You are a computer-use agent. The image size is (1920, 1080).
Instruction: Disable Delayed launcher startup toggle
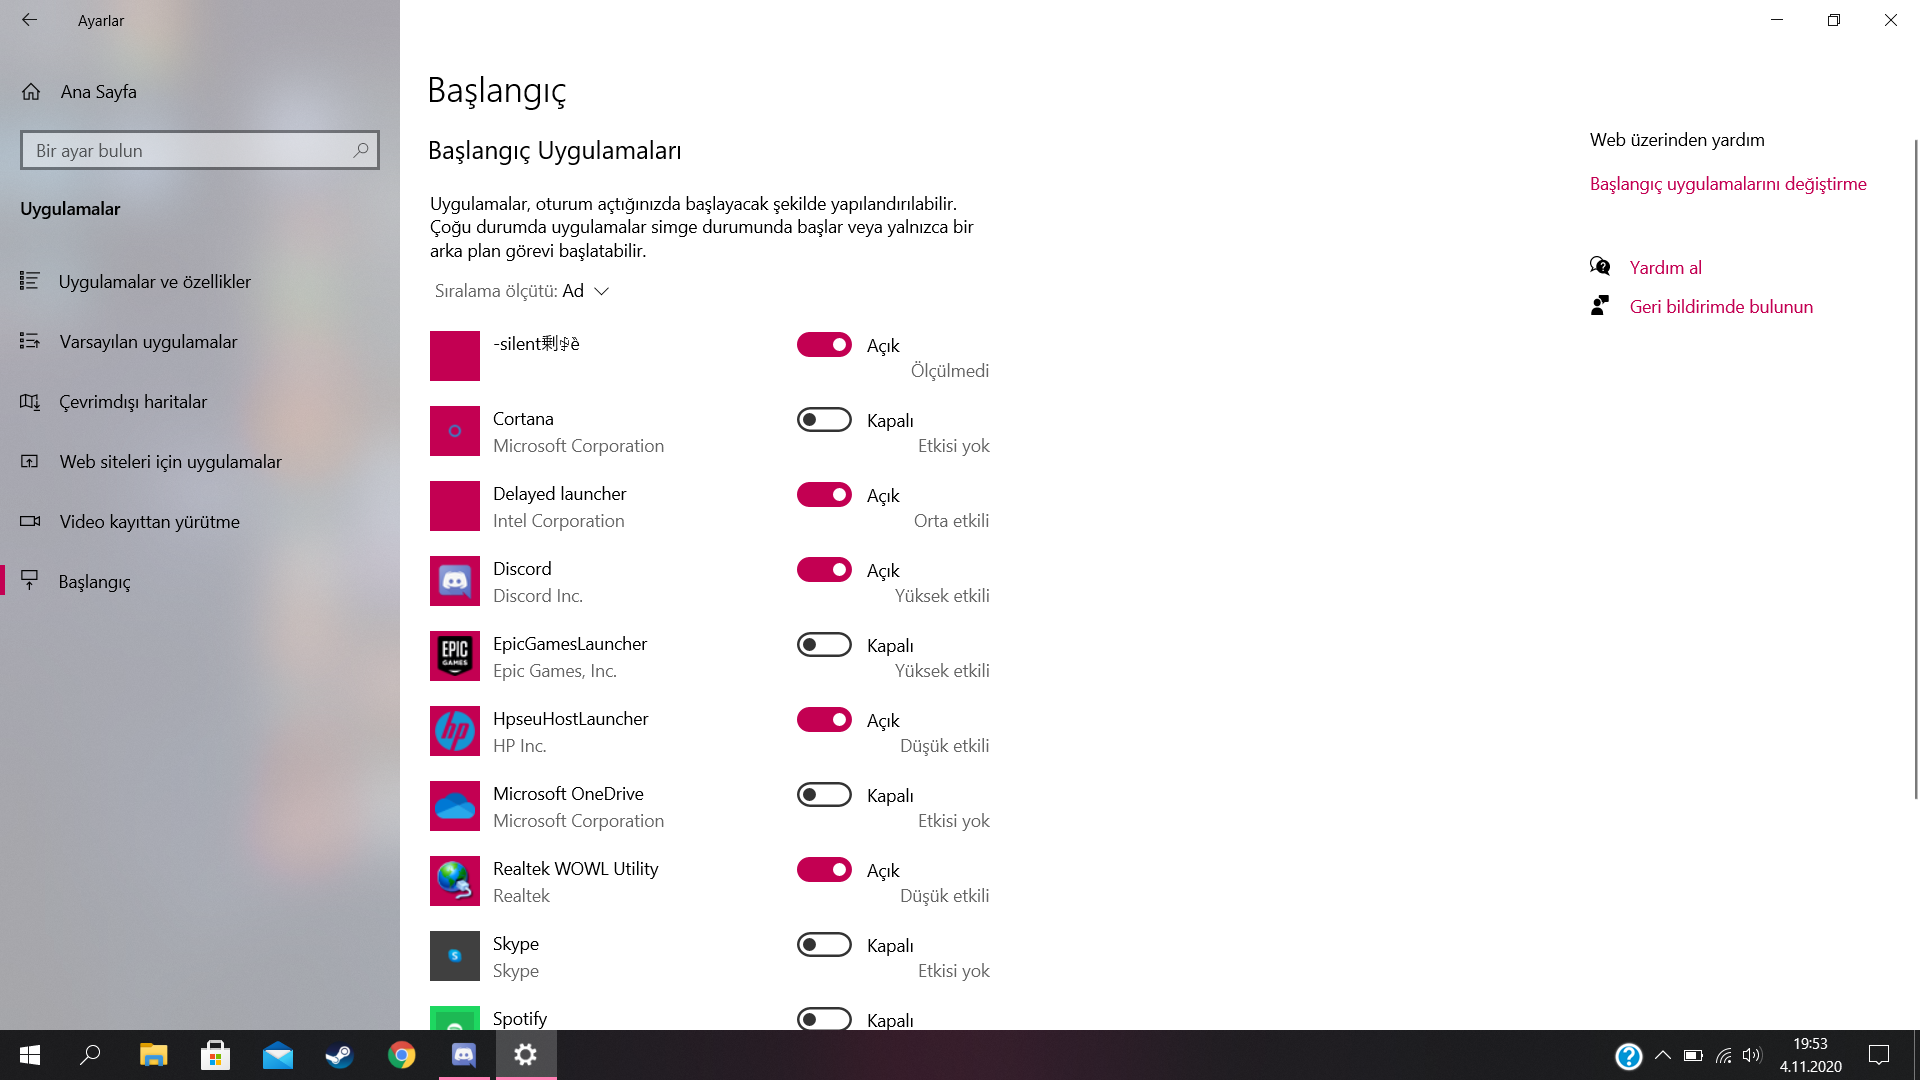824,494
